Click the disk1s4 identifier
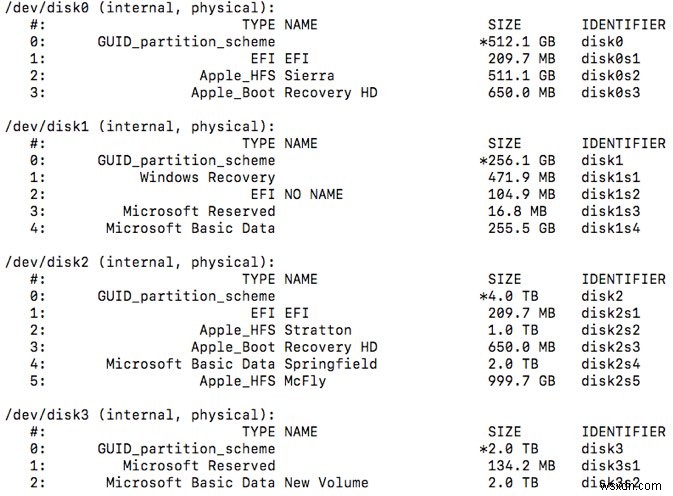 (611, 227)
